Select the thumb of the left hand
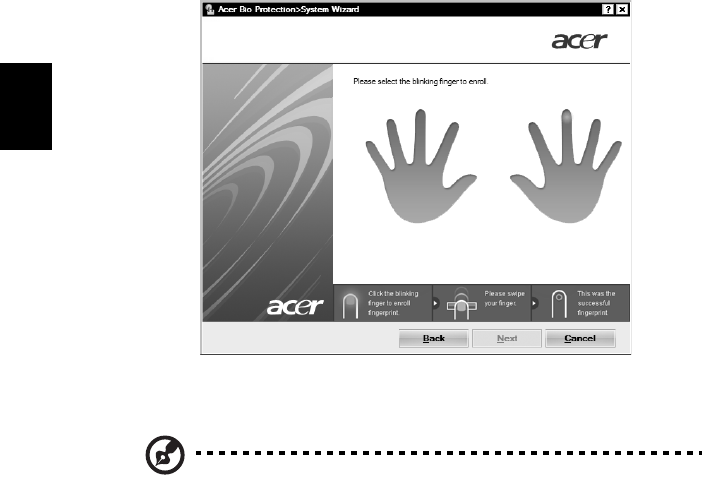The height and width of the screenshot is (477, 702). [x=461, y=181]
